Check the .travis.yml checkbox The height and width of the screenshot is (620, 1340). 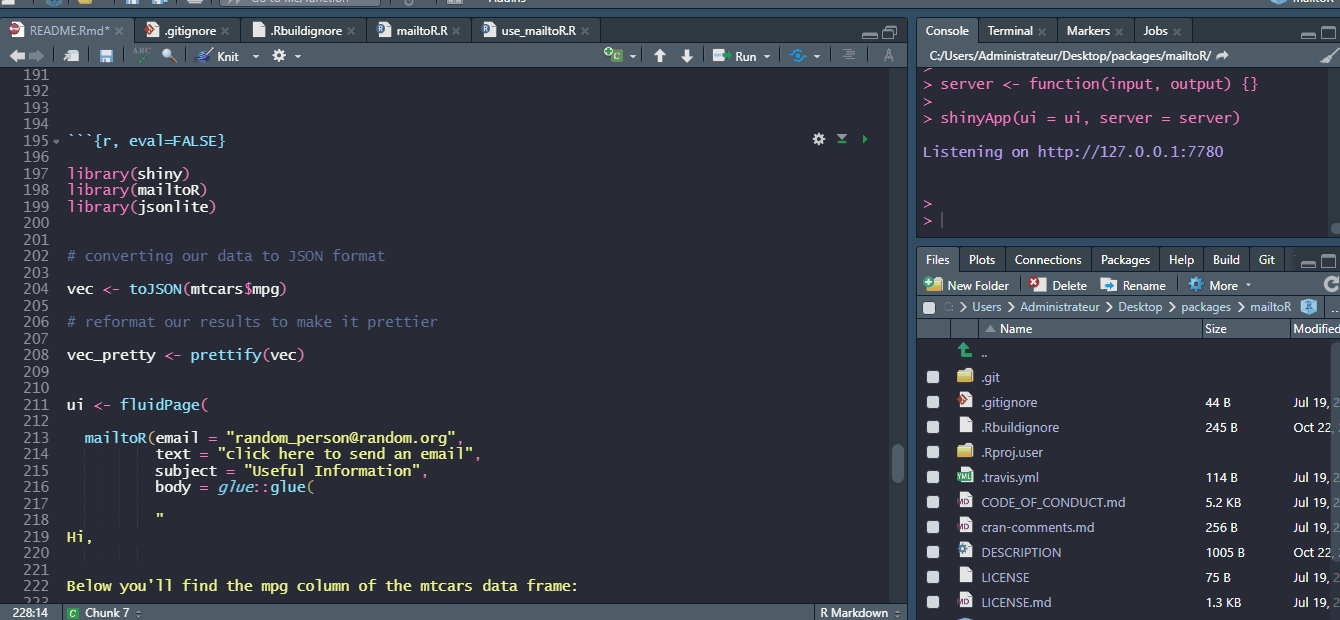point(933,478)
